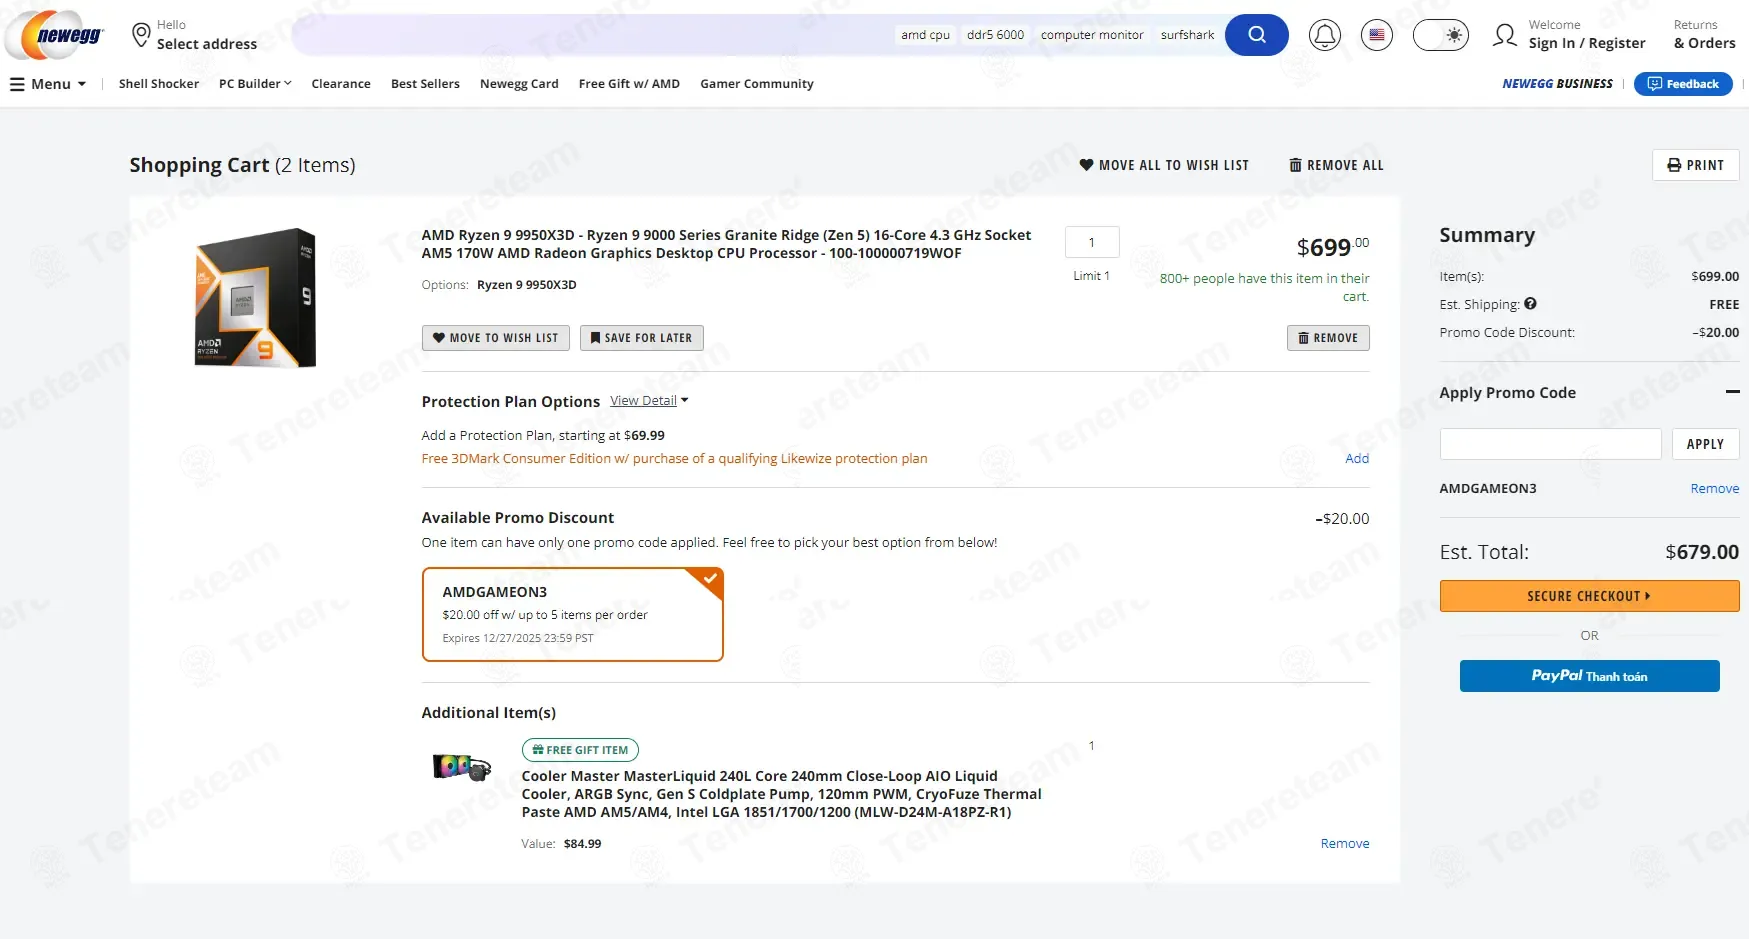Image resolution: width=1749 pixels, height=939 pixels.
Task: Open the Shell Shocker menu item
Action: click(158, 84)
